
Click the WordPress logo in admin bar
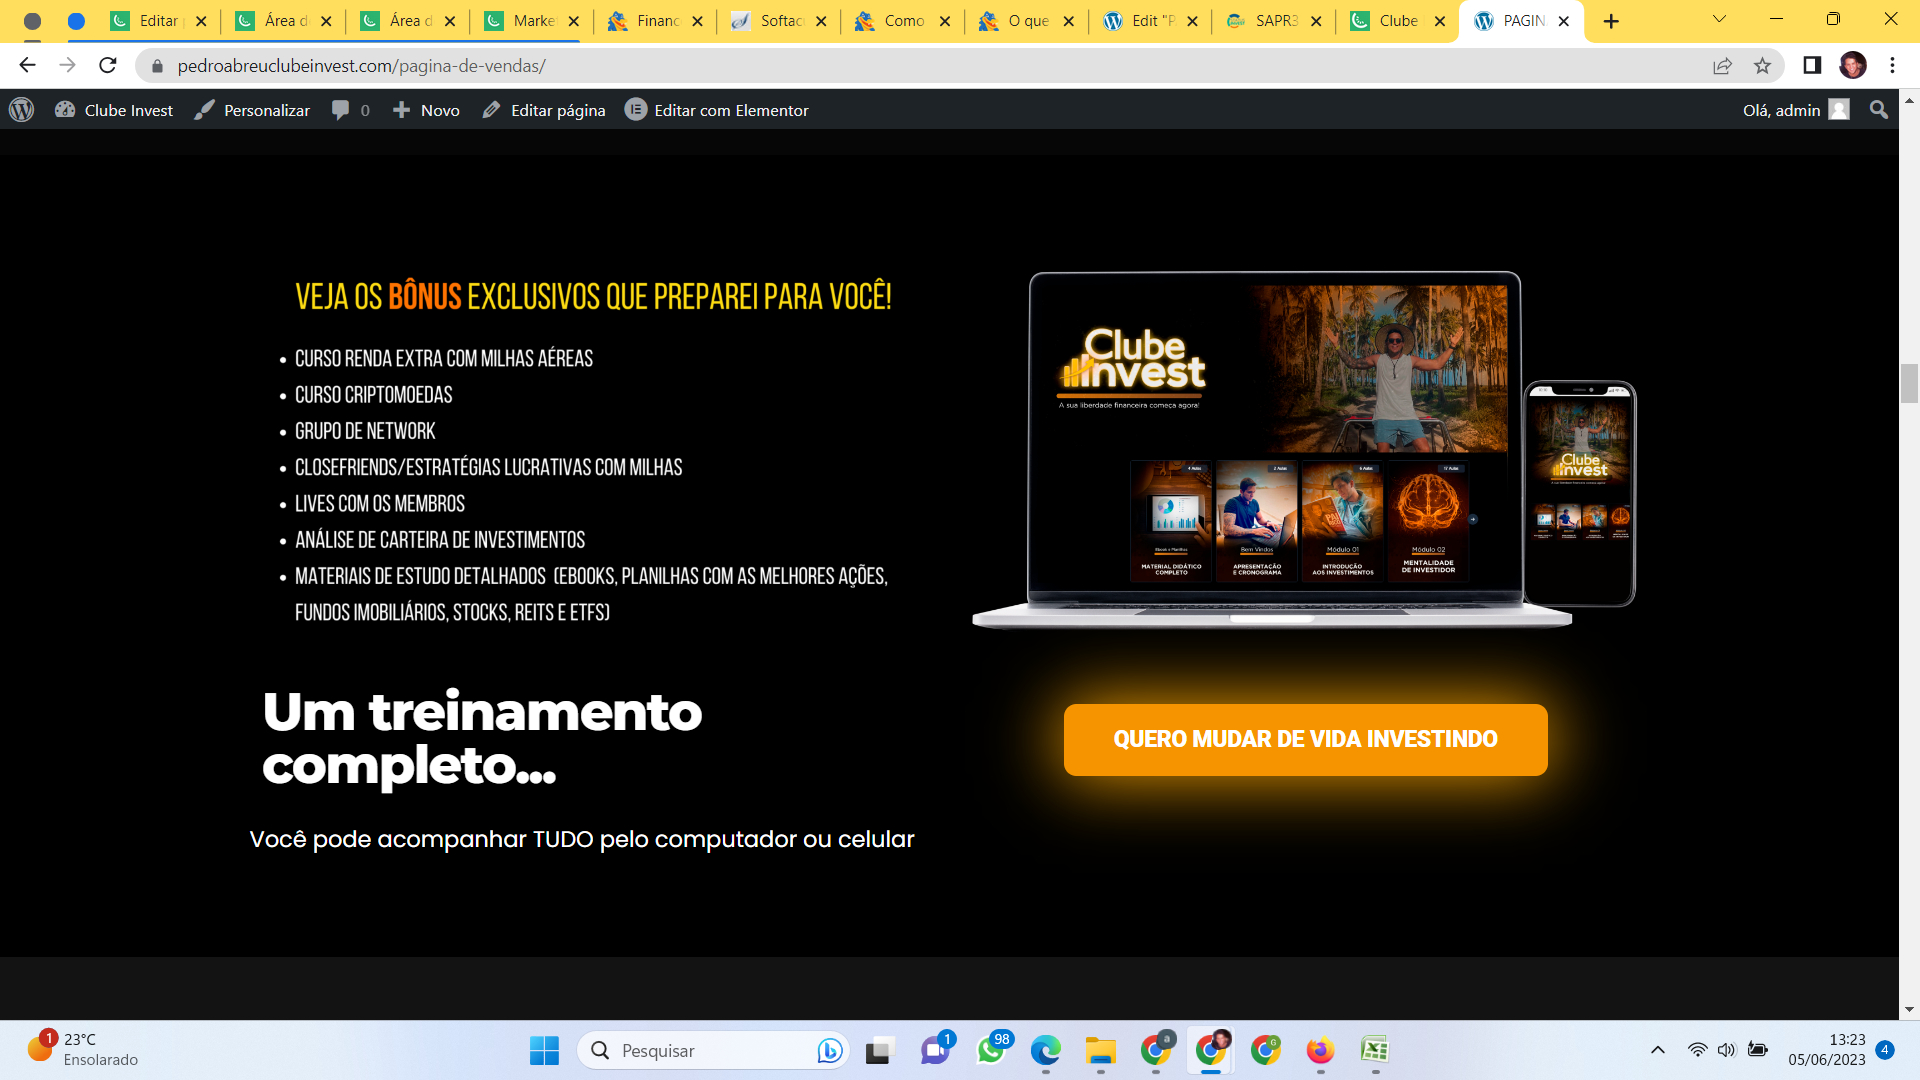click(x=22, y=110)
